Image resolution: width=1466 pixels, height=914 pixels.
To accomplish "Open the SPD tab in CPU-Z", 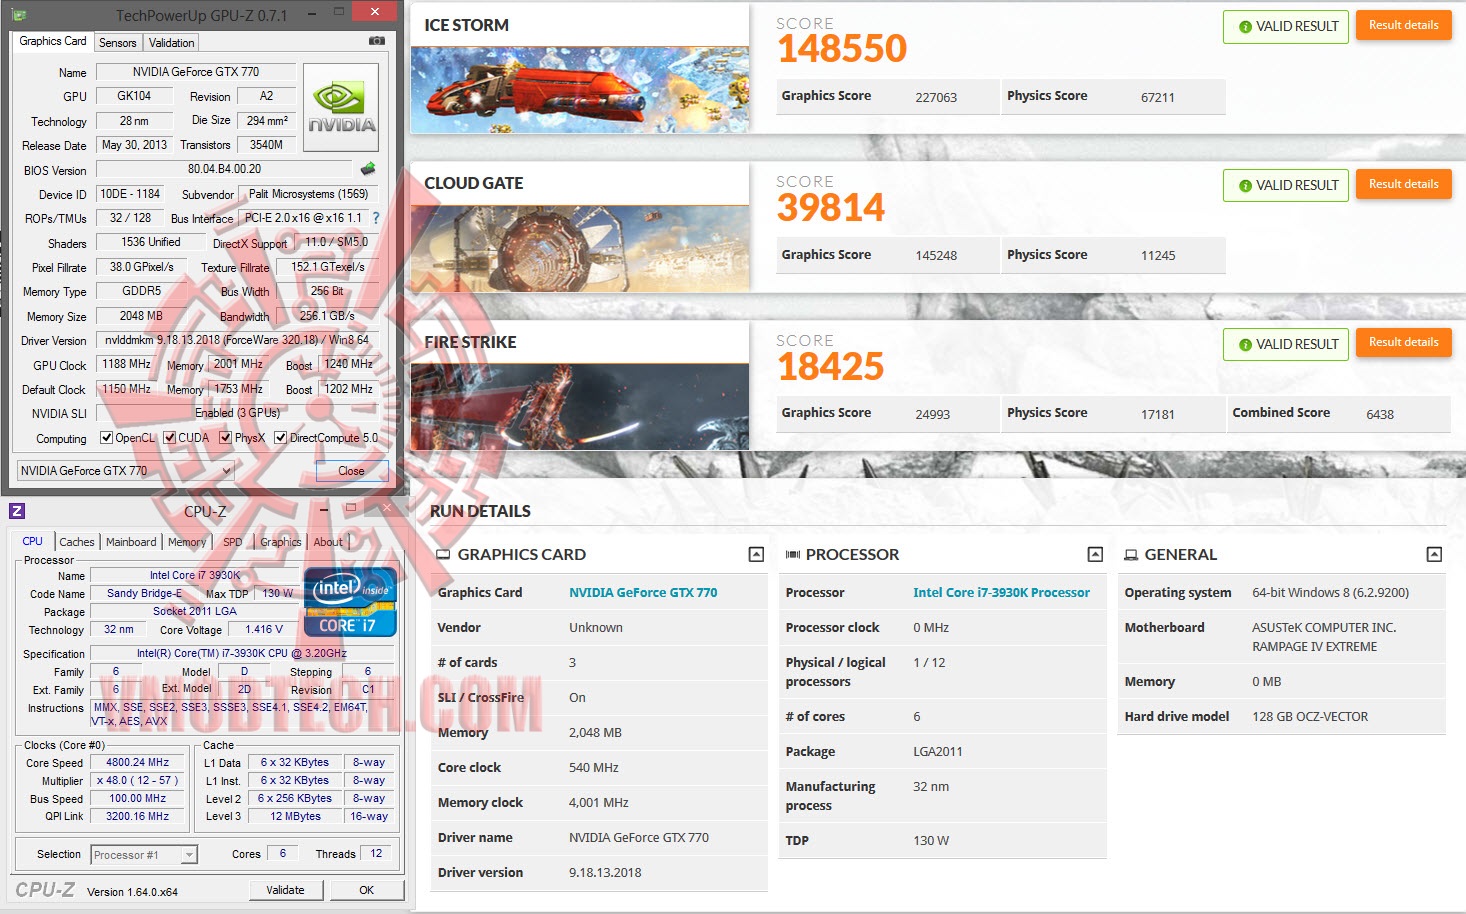I will point(233,542).
